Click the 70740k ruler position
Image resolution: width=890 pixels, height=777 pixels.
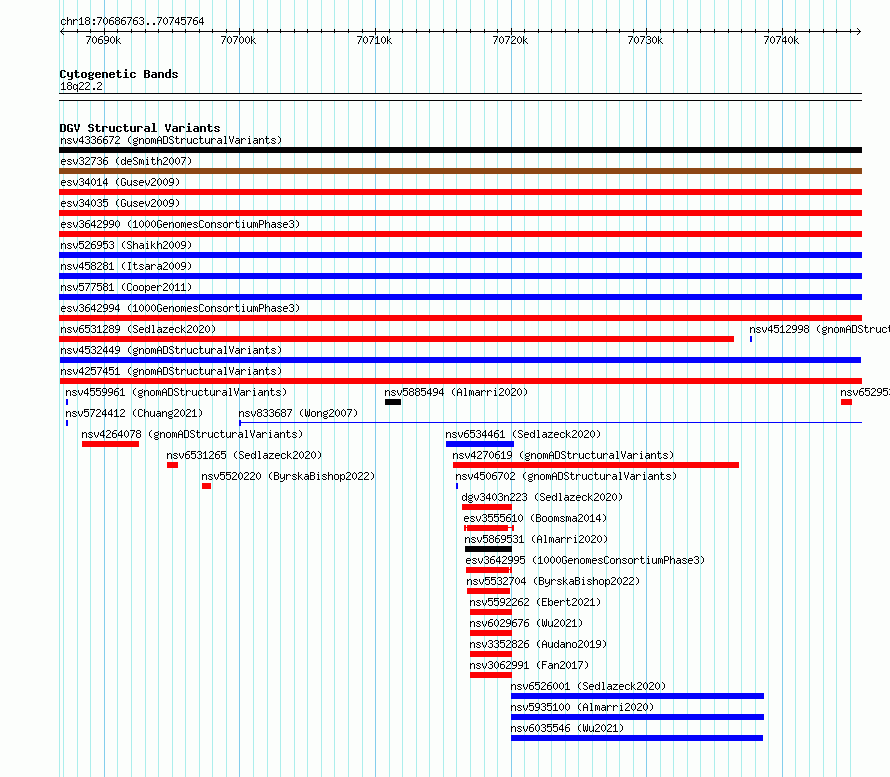781,40
